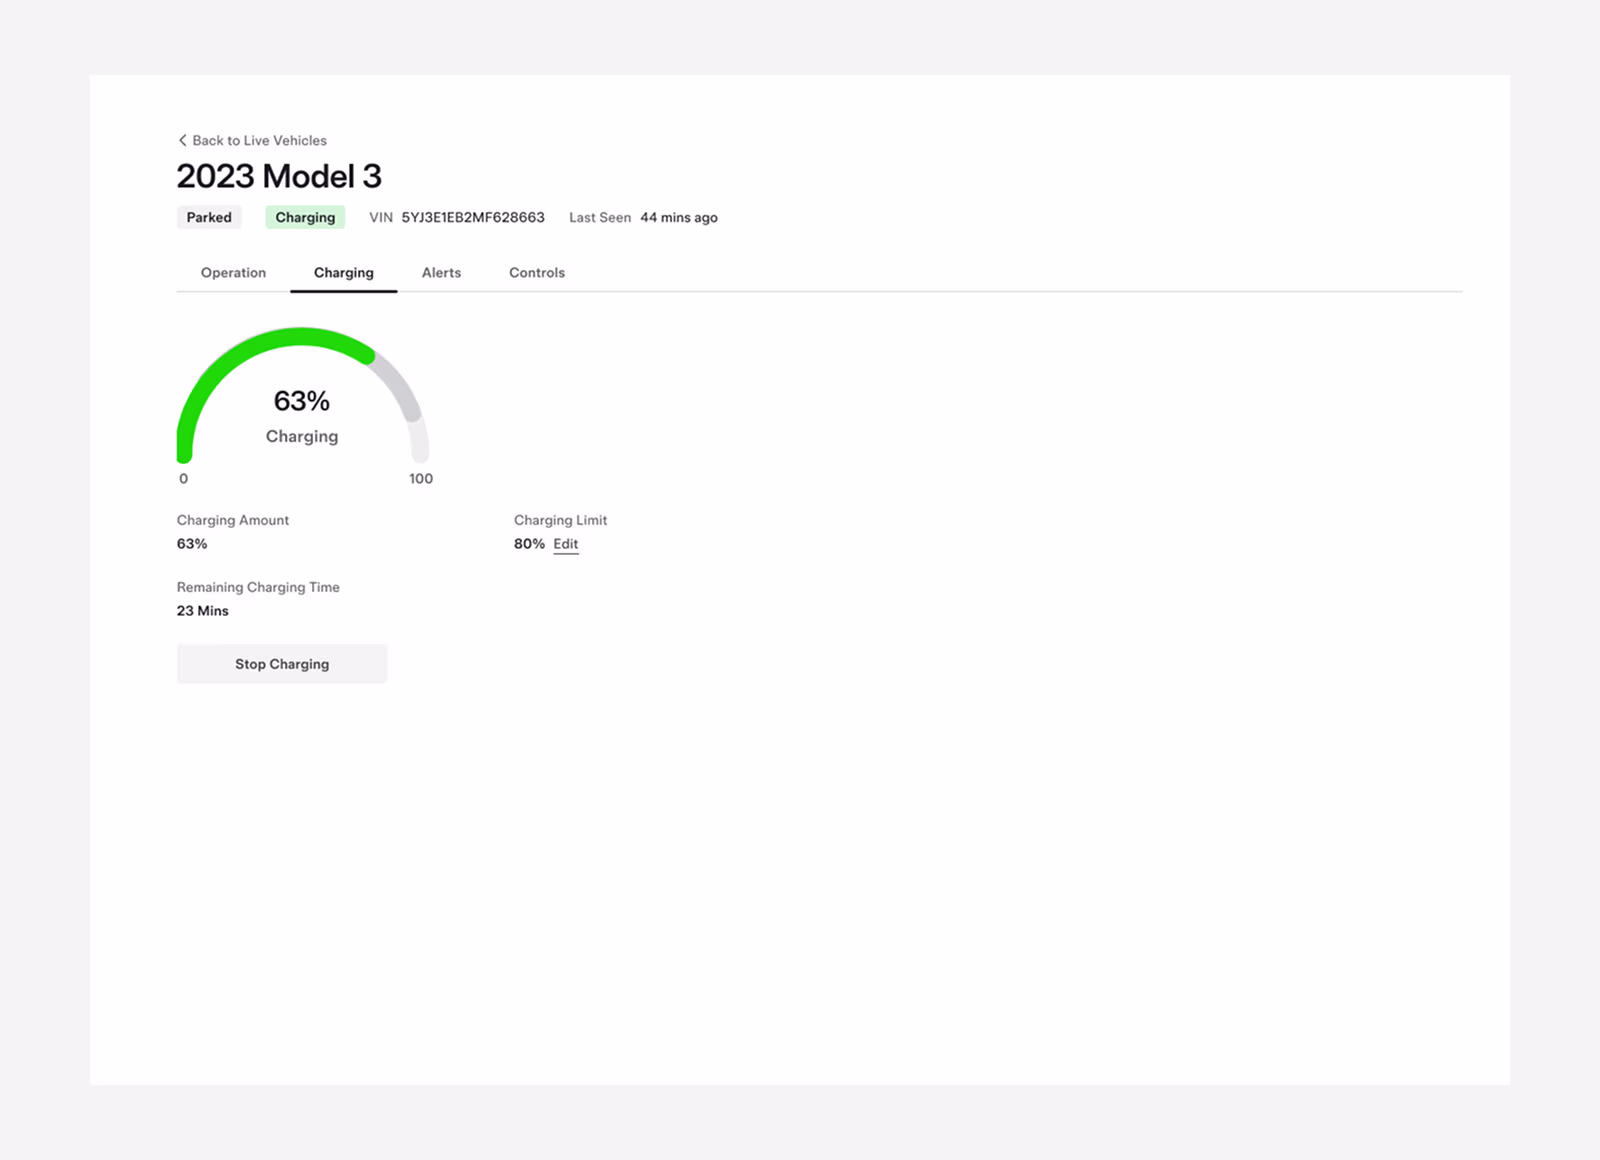Click the Remaining Charging Time value
This screenshot has width=1600, height=1160.
[x=203, y=610]
